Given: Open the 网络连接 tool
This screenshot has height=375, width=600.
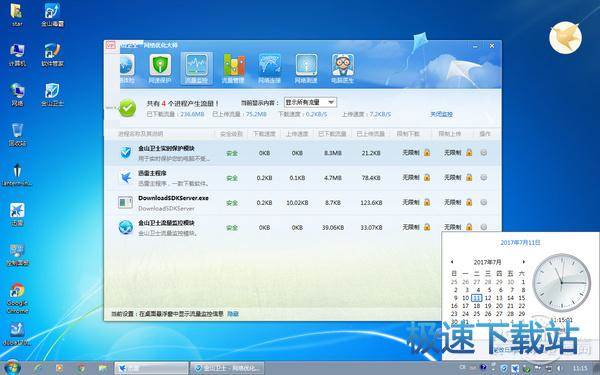Looking at the screenshot, I should tap(269, 69).
